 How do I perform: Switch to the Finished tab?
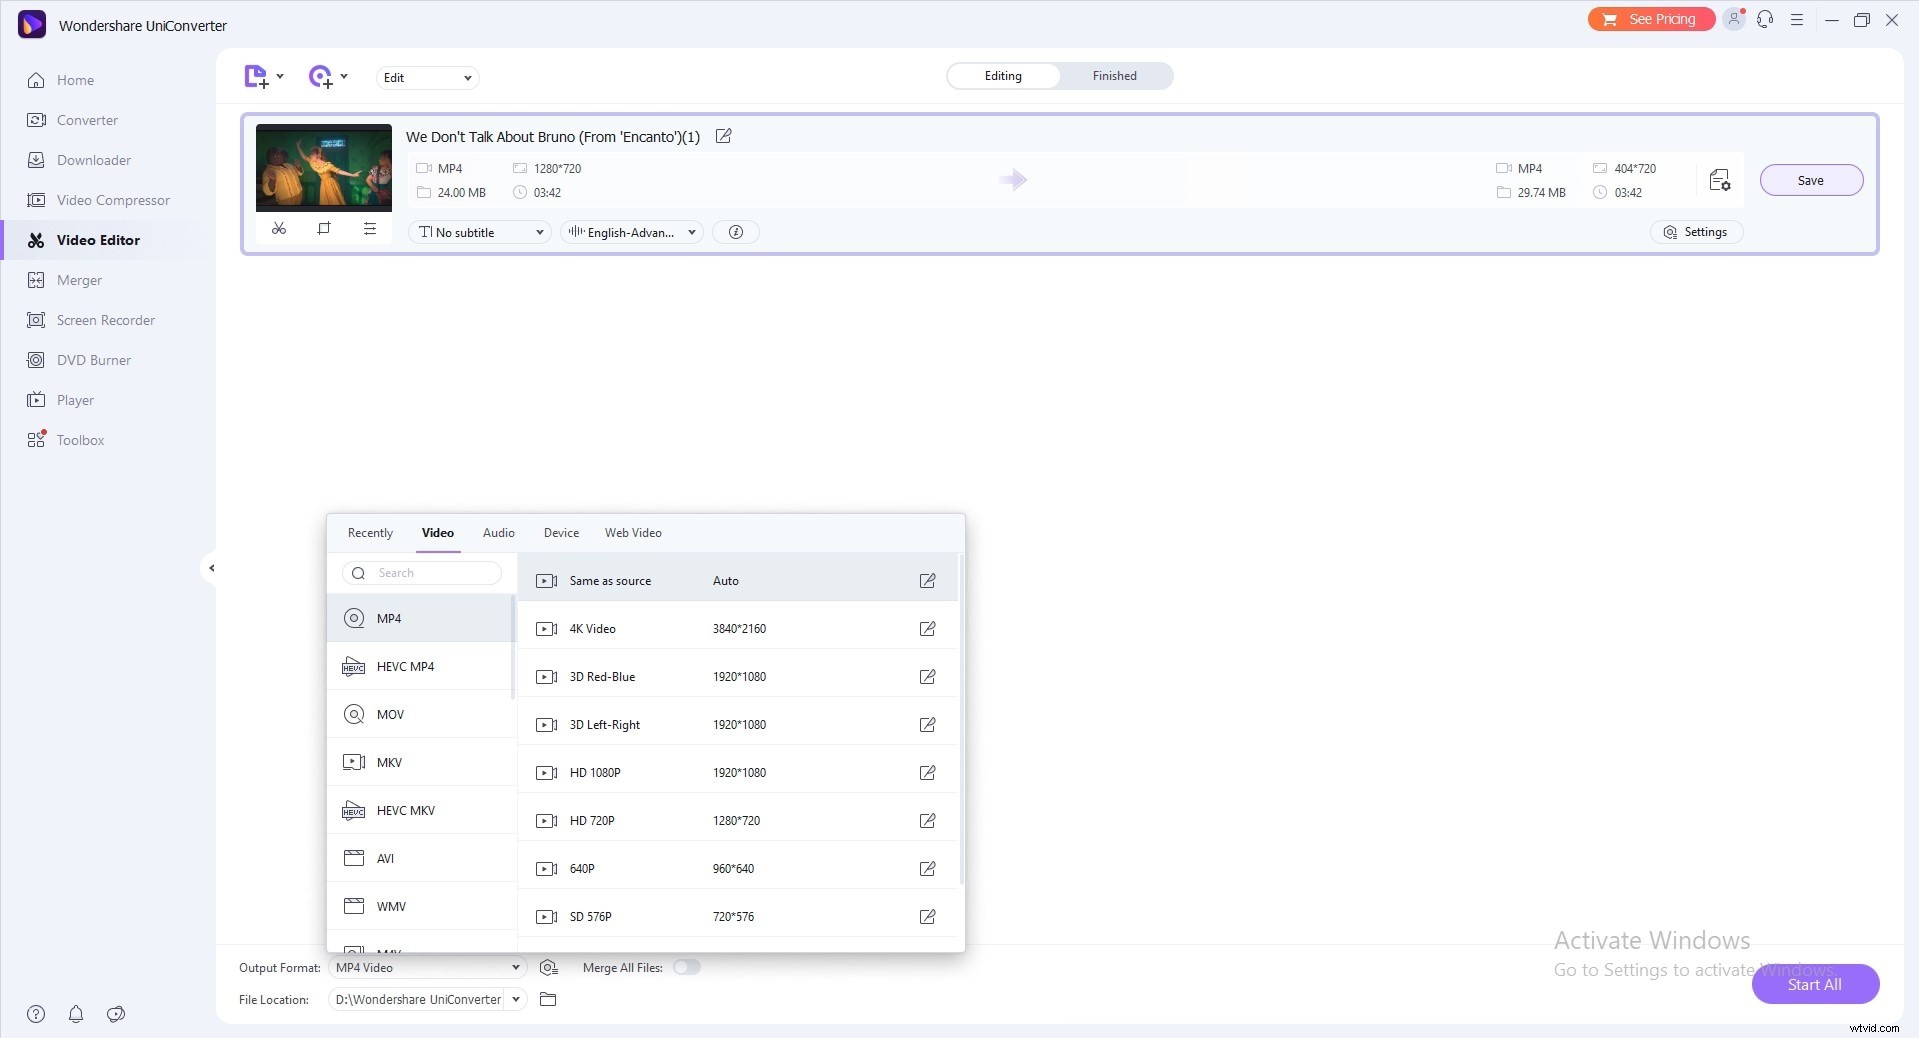[x=1114, y=75]
